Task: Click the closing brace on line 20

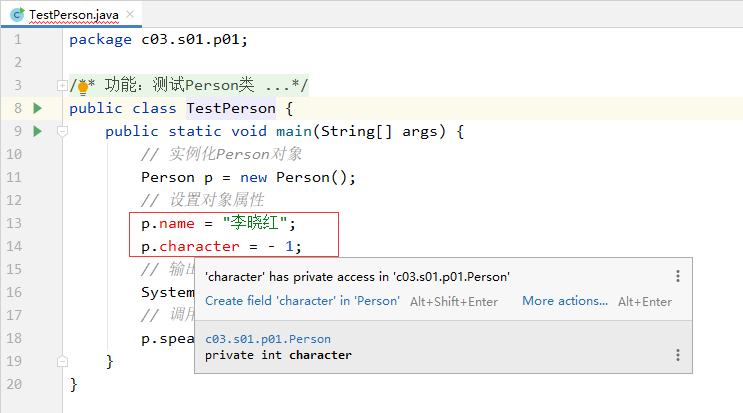Action: [x=73, y=384]
